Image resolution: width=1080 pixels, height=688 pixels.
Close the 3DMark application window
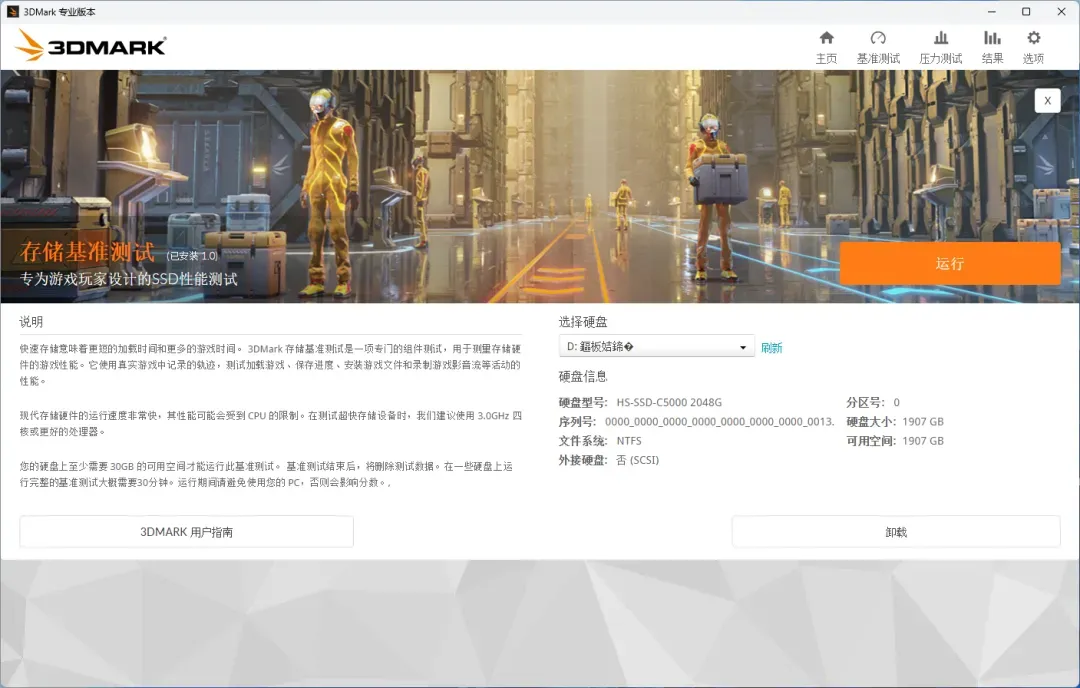[1061, 11]
